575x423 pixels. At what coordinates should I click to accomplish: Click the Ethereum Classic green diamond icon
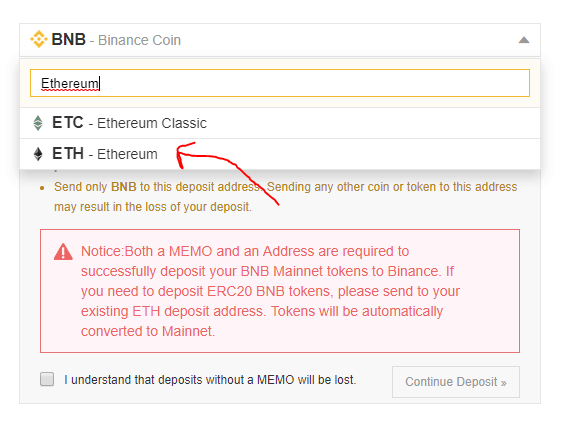[38, 123]
